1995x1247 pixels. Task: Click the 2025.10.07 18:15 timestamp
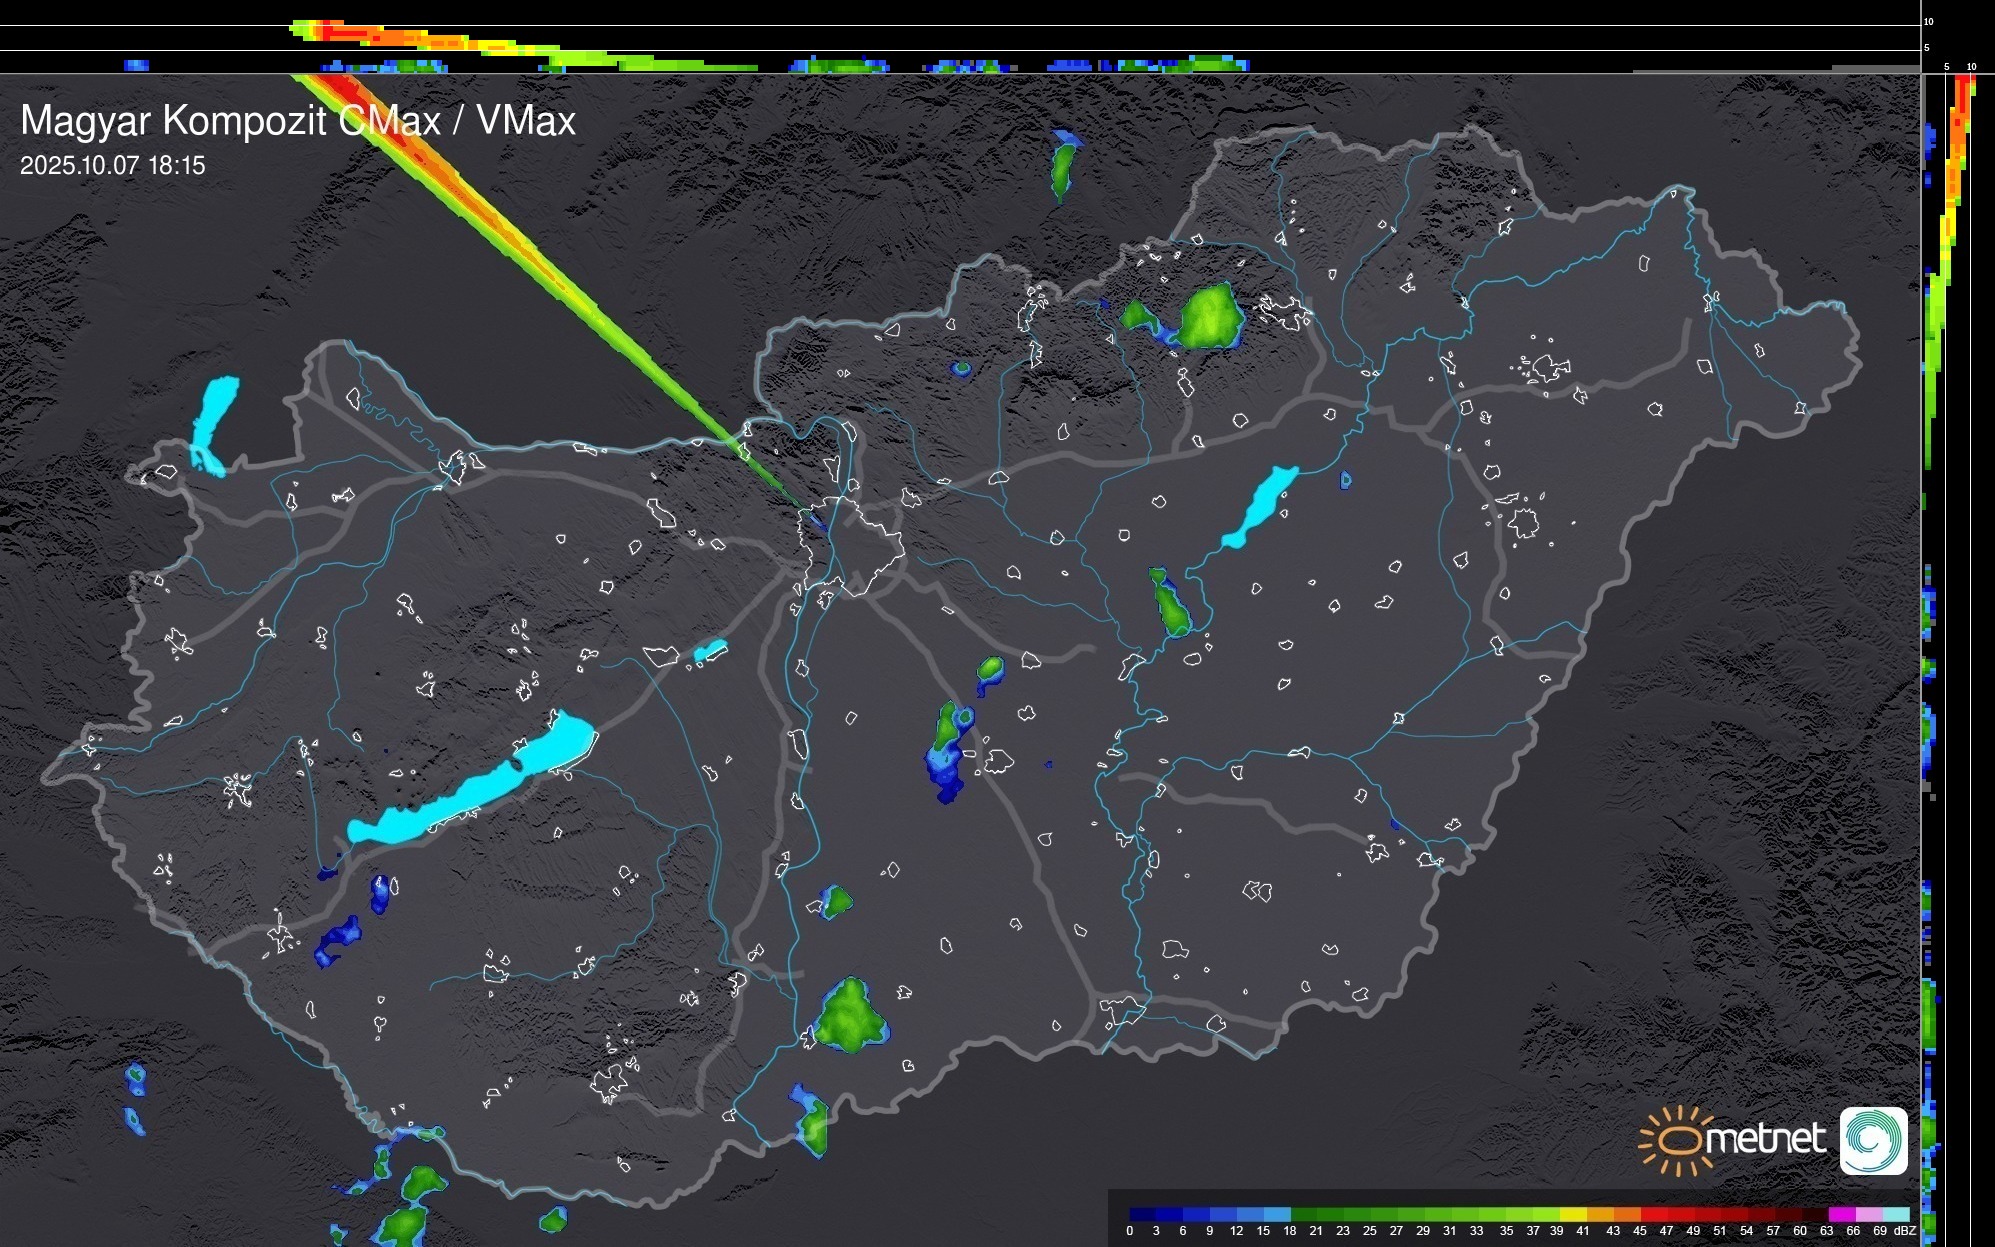pos(112,166)
